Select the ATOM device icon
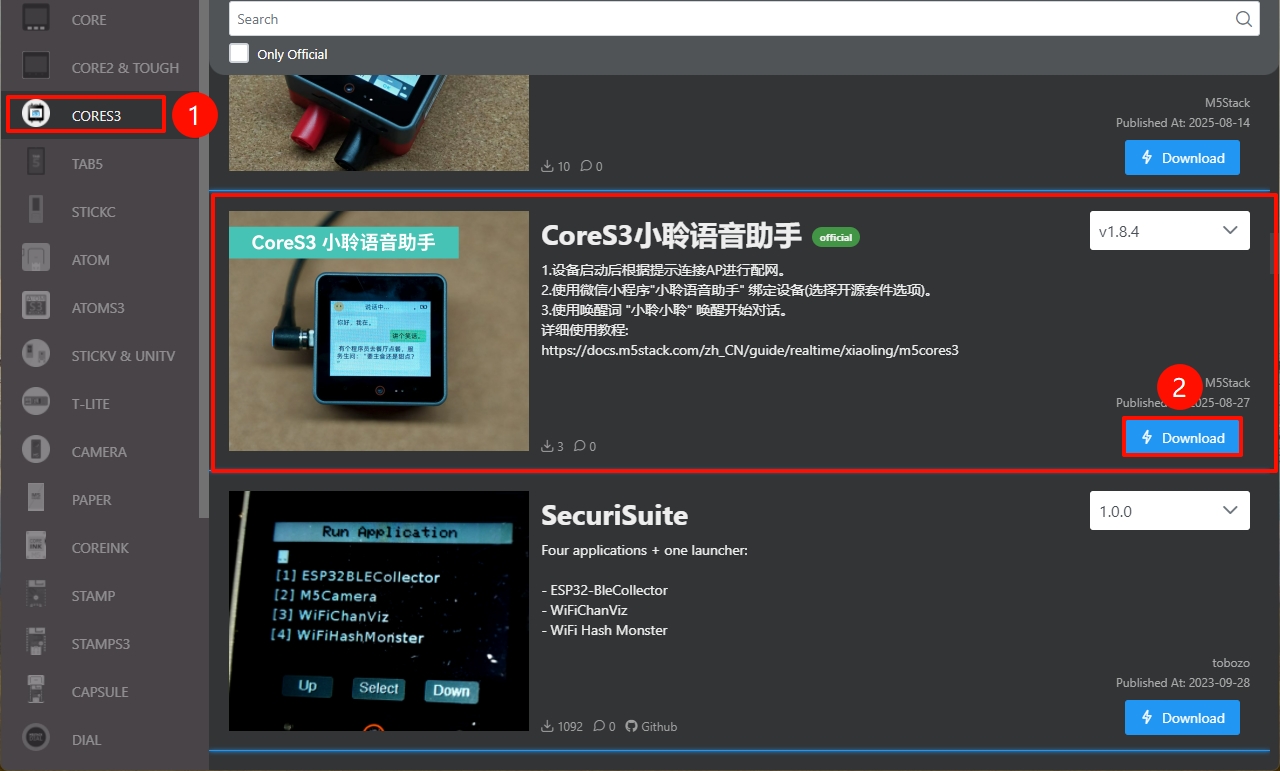 pos(36,259)
